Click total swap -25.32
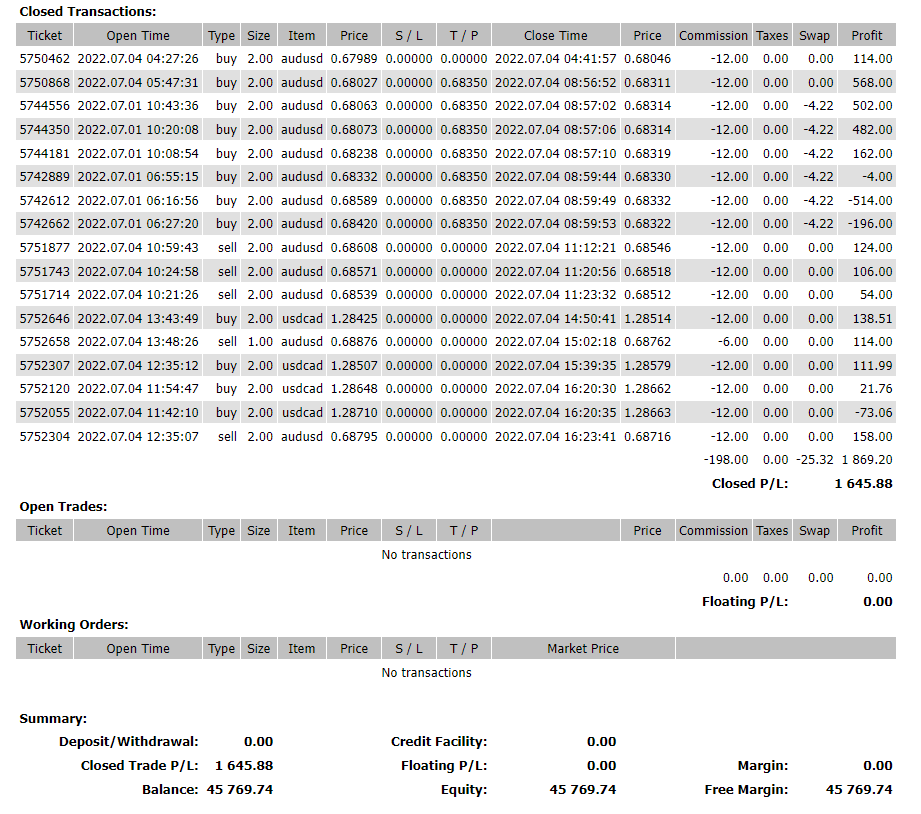This screenshot has height=814, width=921. click(x=815, y=460)
